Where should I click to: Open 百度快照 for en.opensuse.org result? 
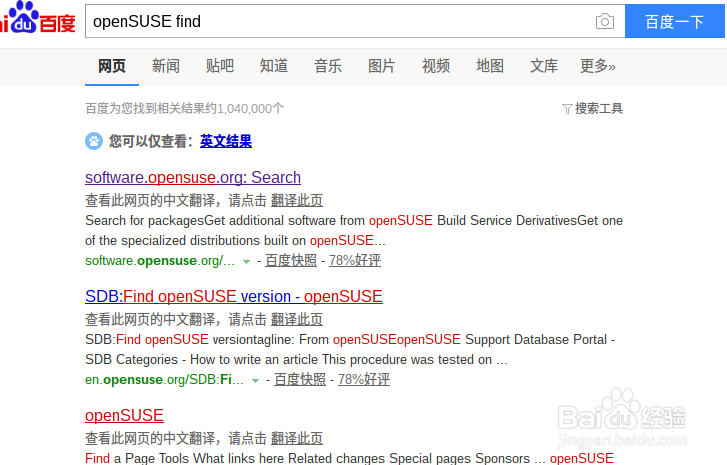coord(300,380)
